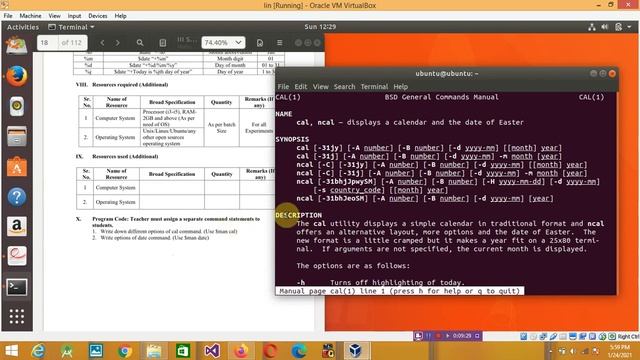Open Microsoft Edge from Windows taskbar
This screenshot has width=640, height=360.
point(299,351)
